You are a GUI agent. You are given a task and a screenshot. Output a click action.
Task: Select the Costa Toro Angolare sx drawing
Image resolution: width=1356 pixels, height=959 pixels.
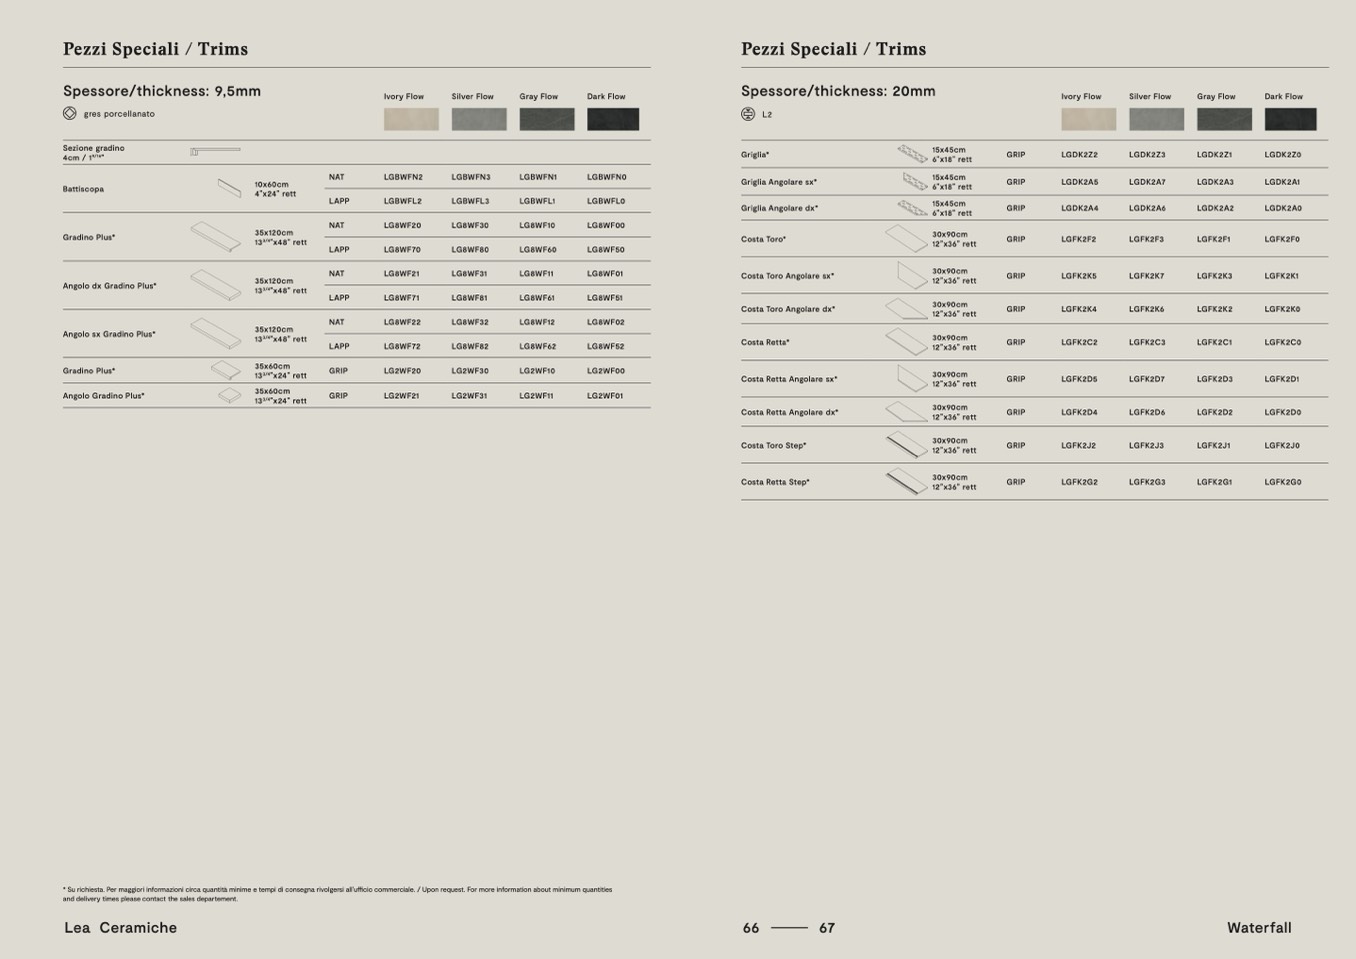click(911, 275)
